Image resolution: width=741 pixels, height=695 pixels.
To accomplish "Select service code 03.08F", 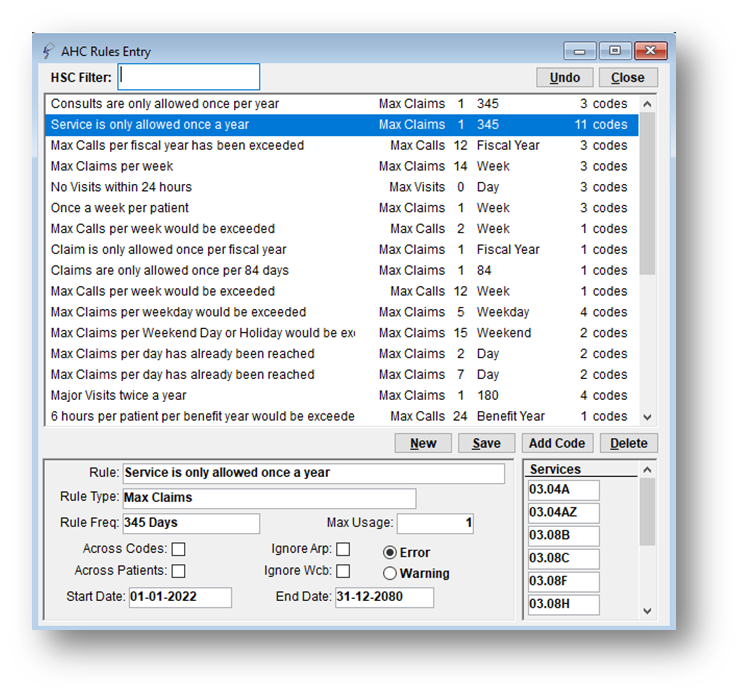I will point(564,582).
